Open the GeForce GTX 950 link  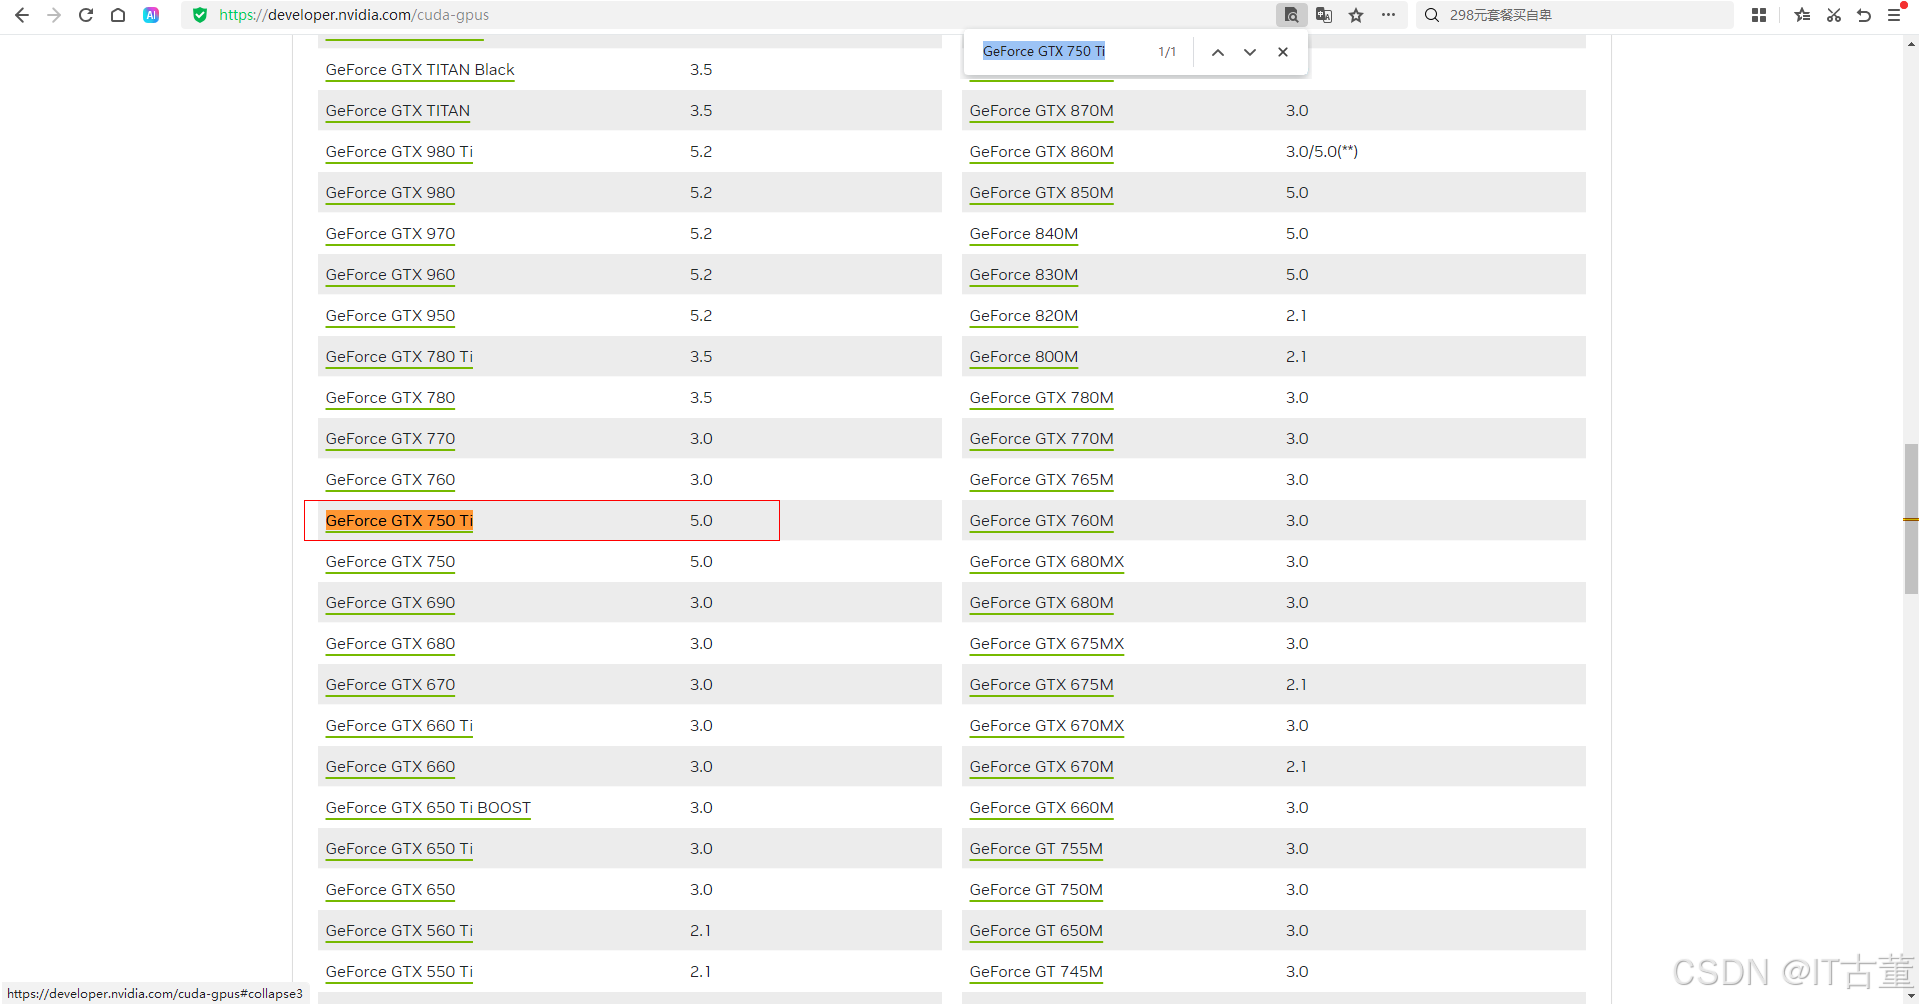pos(390,316)
